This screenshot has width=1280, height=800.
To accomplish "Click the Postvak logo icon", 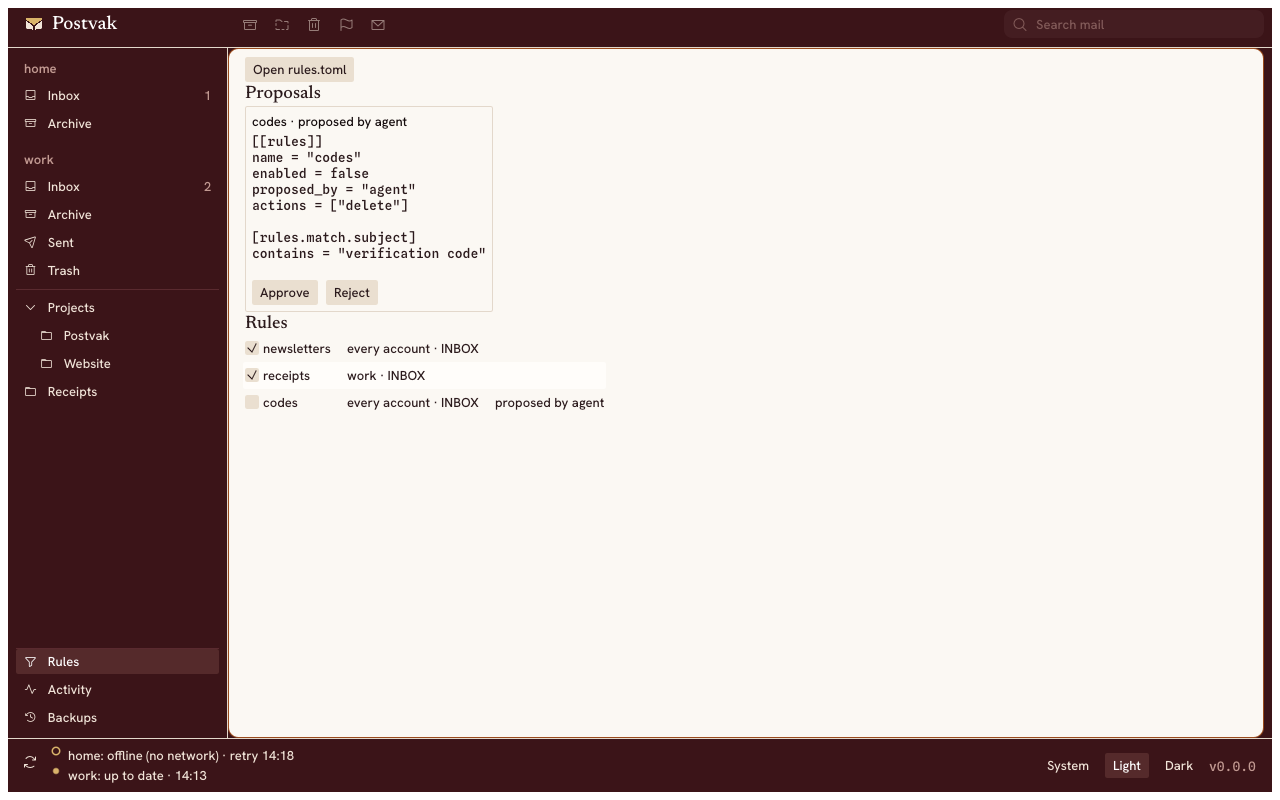I will point(35,24).
